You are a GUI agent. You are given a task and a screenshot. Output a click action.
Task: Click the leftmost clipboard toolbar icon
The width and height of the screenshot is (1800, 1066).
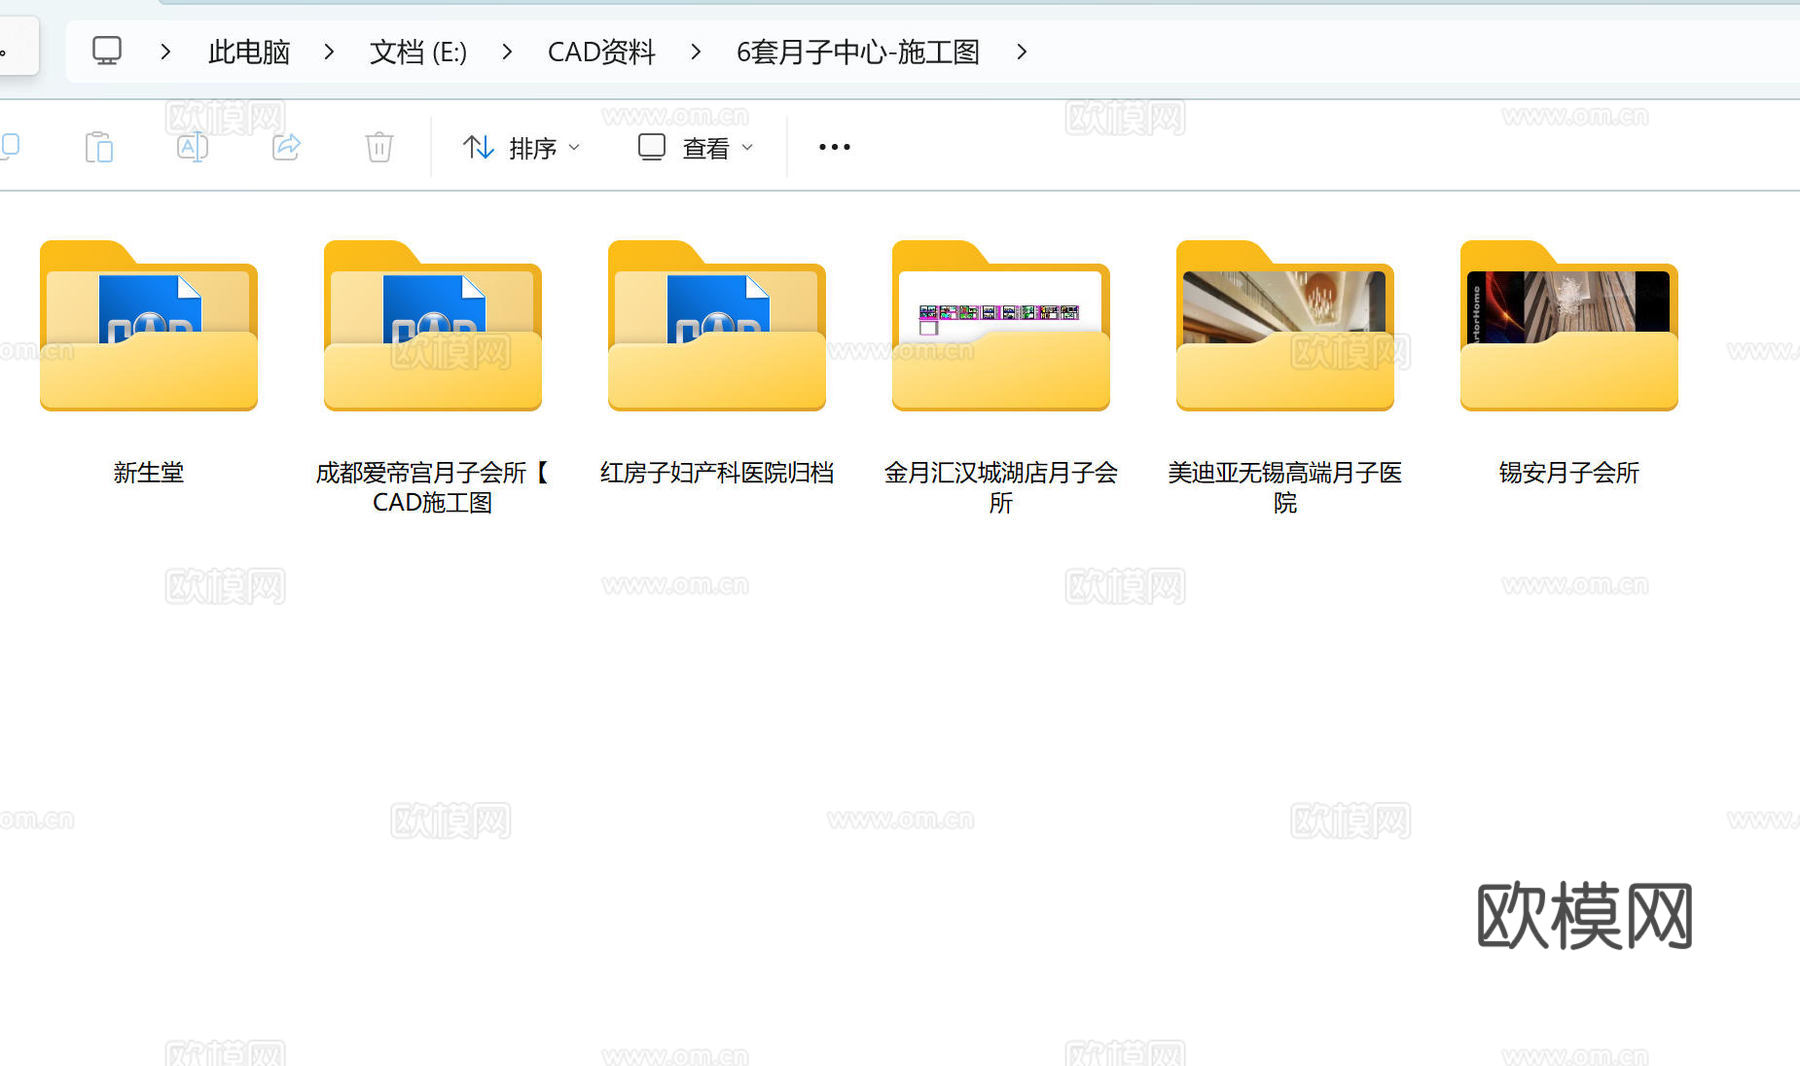10,146
